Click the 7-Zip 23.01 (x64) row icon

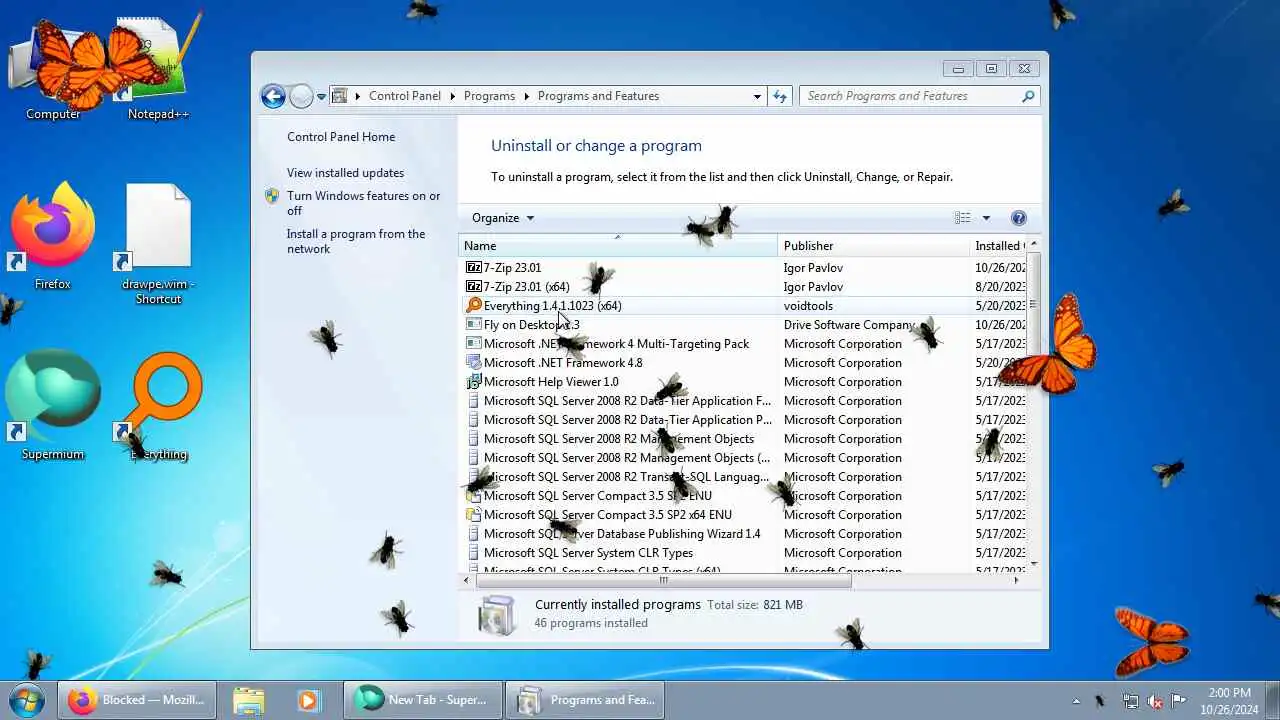point(474,287)
